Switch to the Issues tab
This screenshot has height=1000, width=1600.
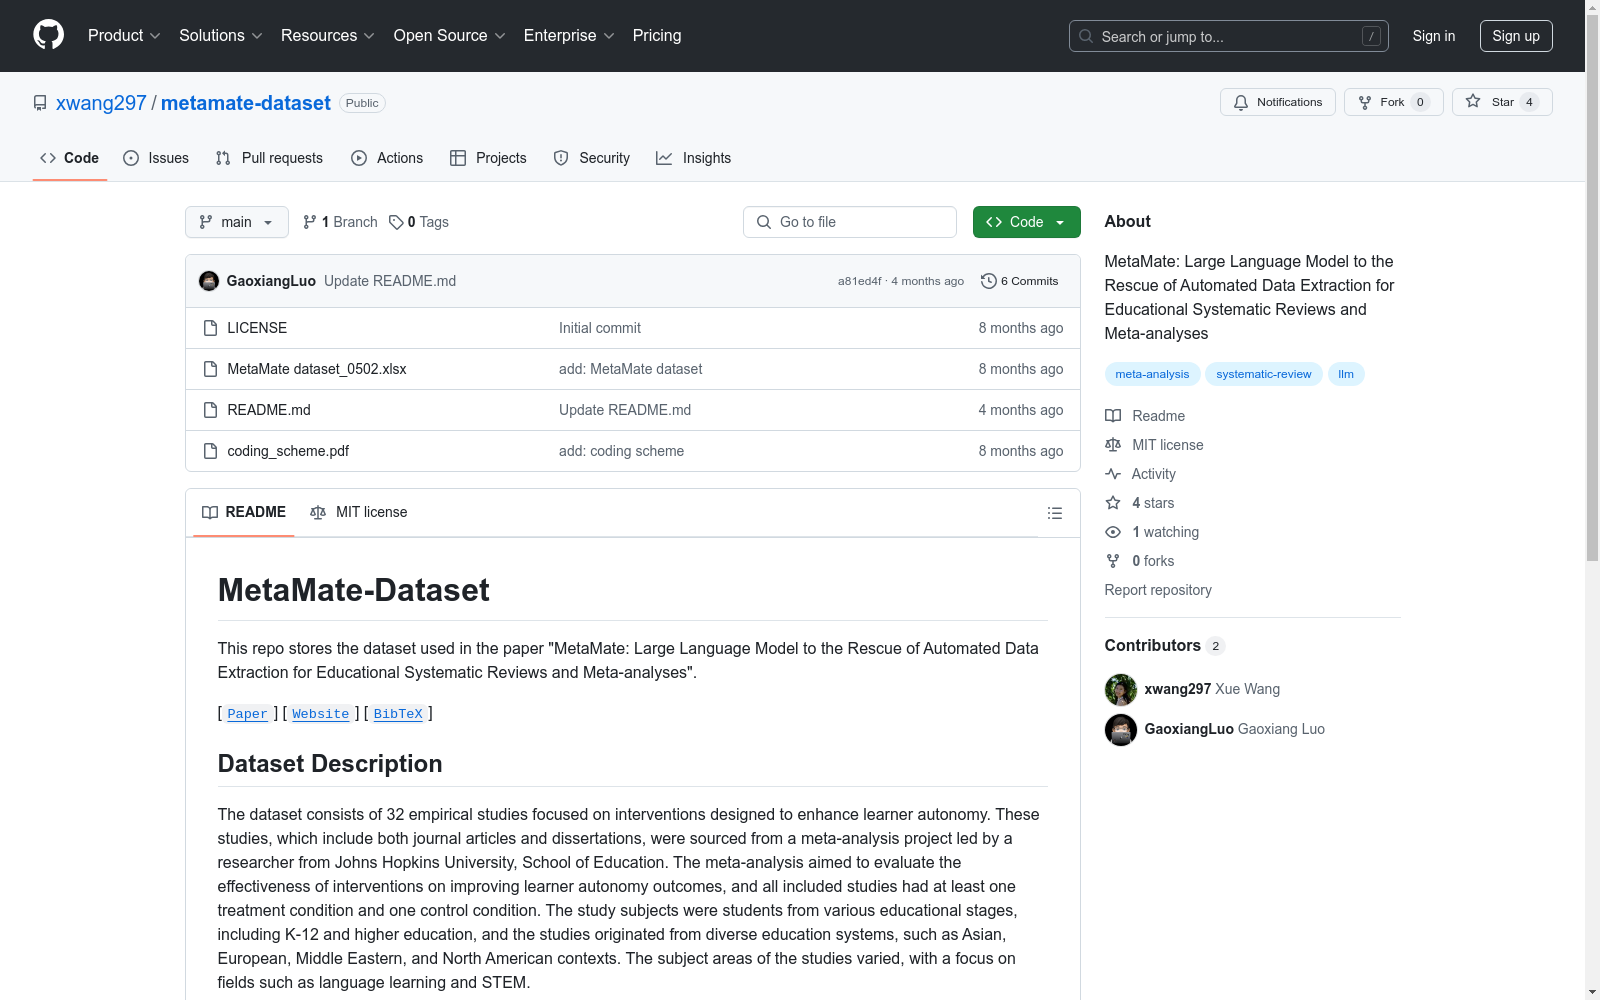click(x=156, y=158)
